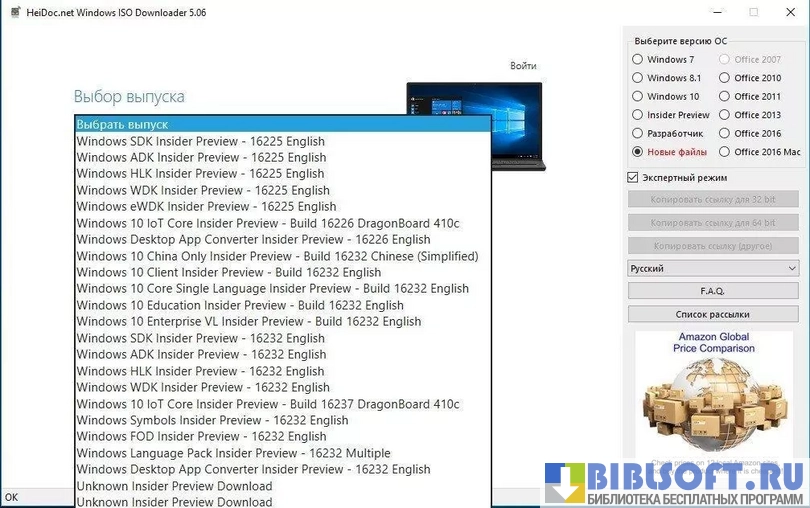Click the F.A.Q. button
Screen dimensions: 810x508
(713, 290)
